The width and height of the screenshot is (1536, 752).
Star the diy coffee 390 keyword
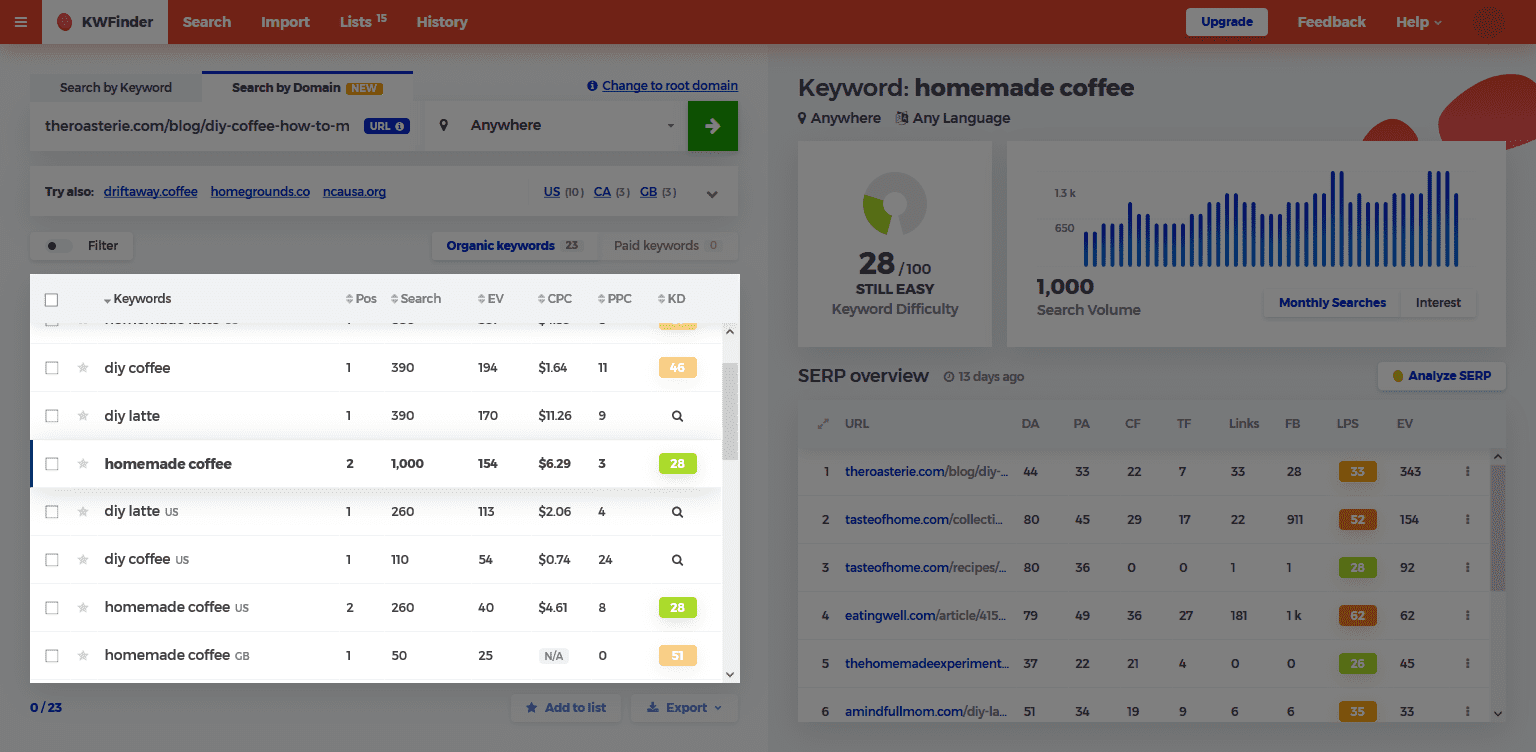coord(83,368)
